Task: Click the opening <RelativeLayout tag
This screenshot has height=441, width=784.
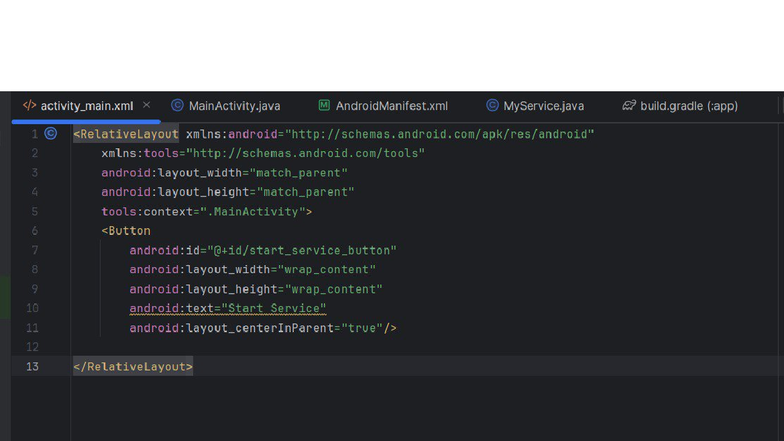Action: 126,134
